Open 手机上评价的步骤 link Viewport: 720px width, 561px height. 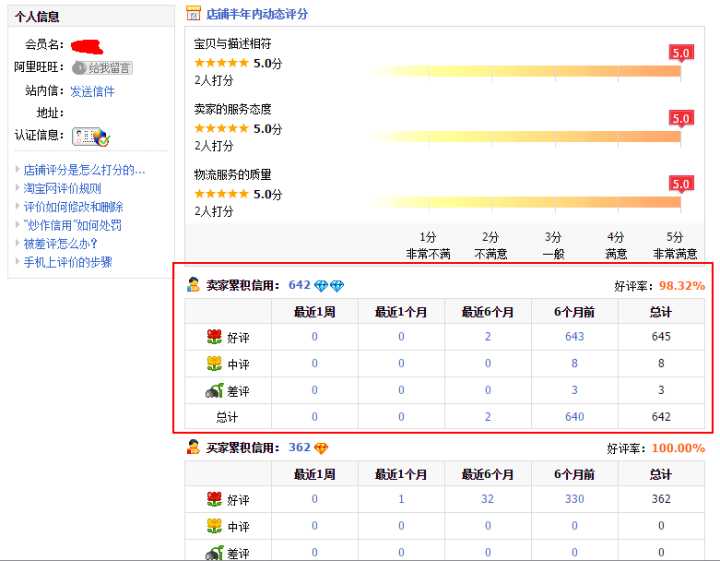pyautogui.click(x=68, y=263)
